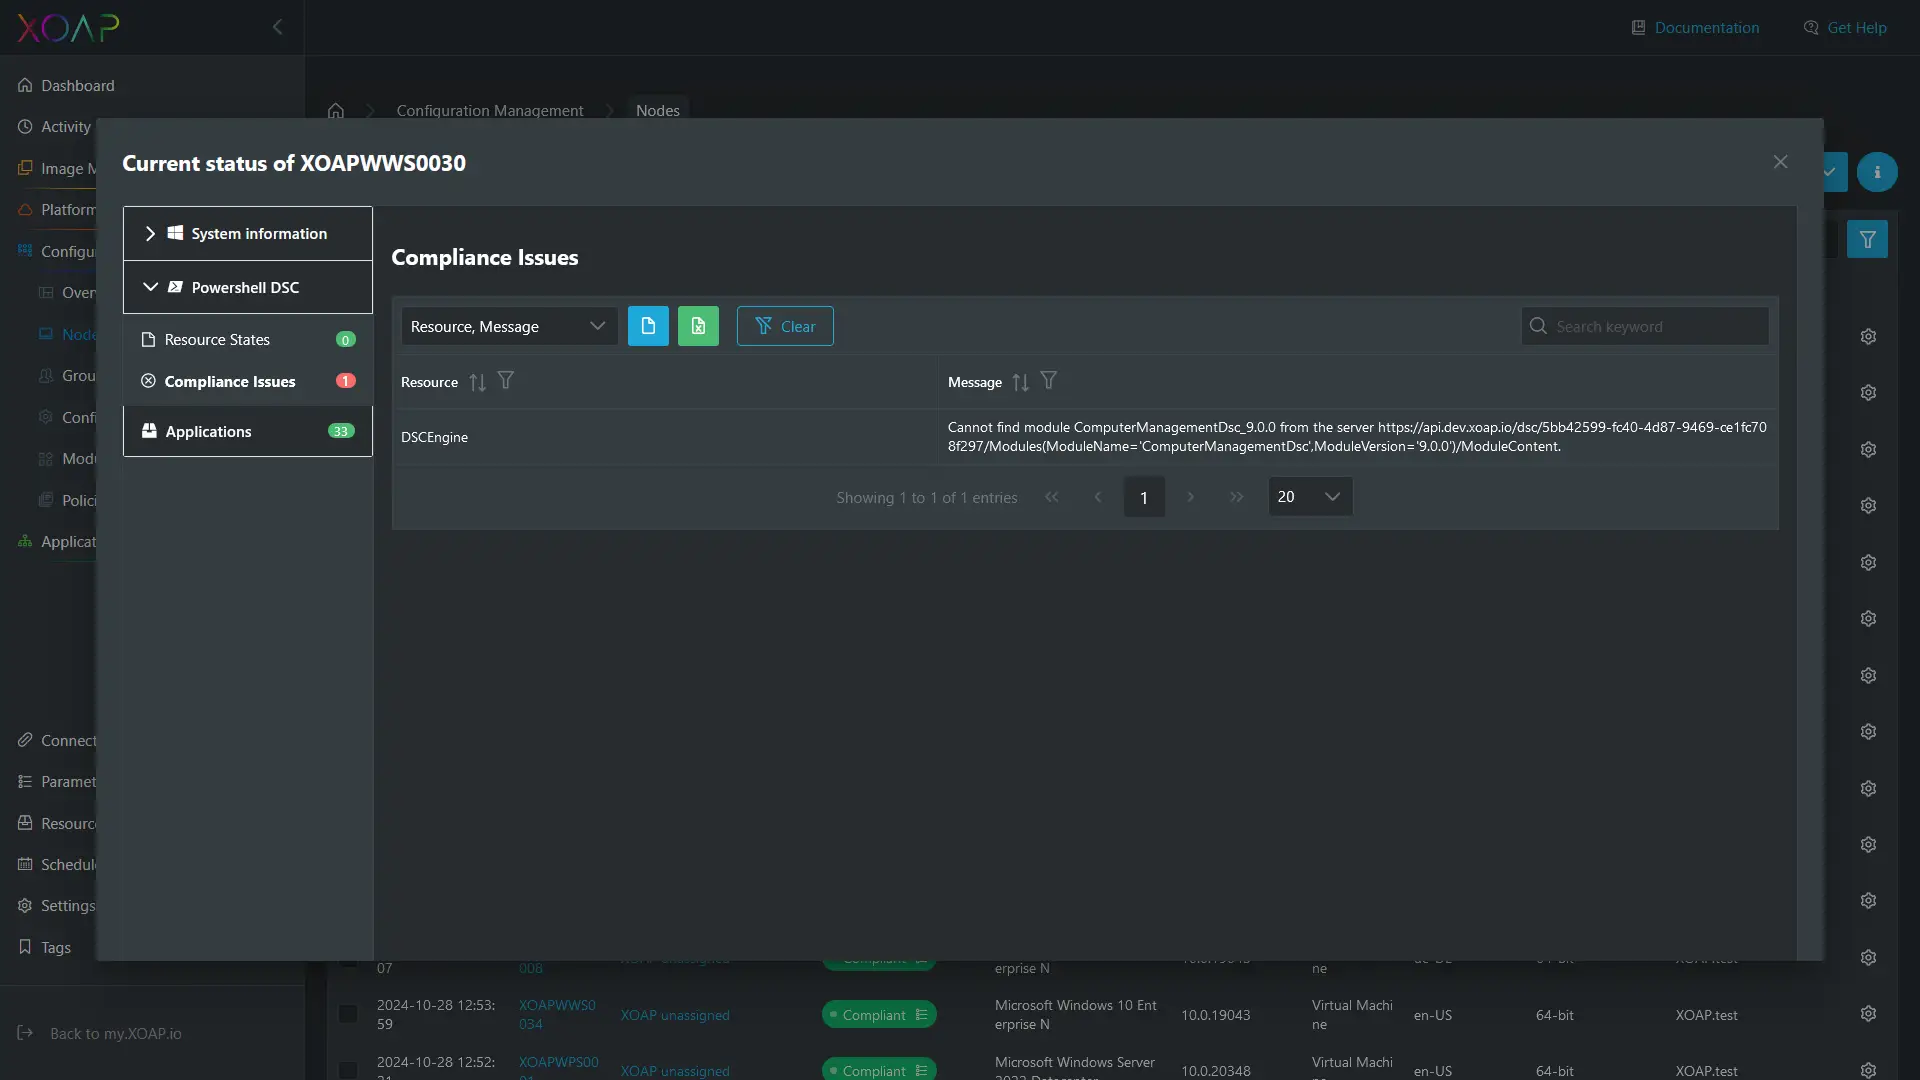Collapse the sidebar with arrow icon
Viewport: 1920px width, 1080px height.
point(278,27)
